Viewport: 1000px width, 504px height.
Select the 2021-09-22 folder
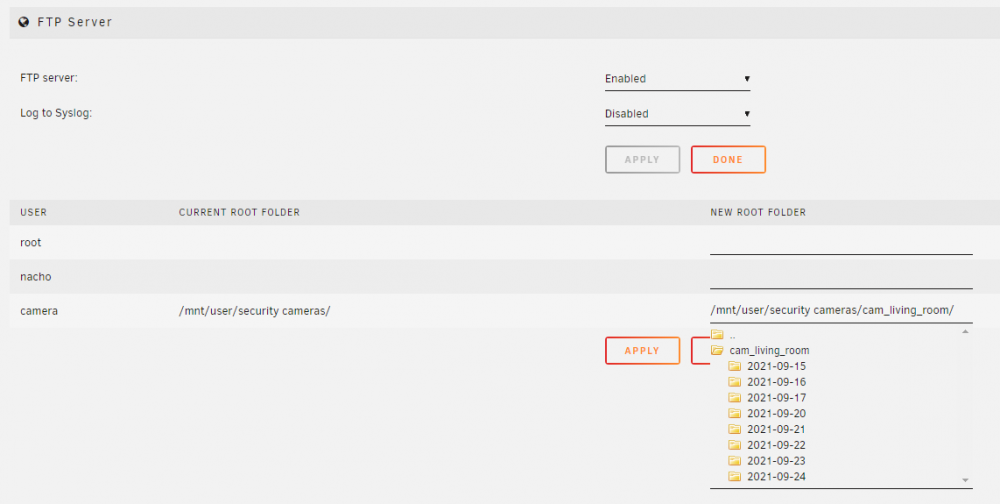pyautogui.click(x=776, y=445)
